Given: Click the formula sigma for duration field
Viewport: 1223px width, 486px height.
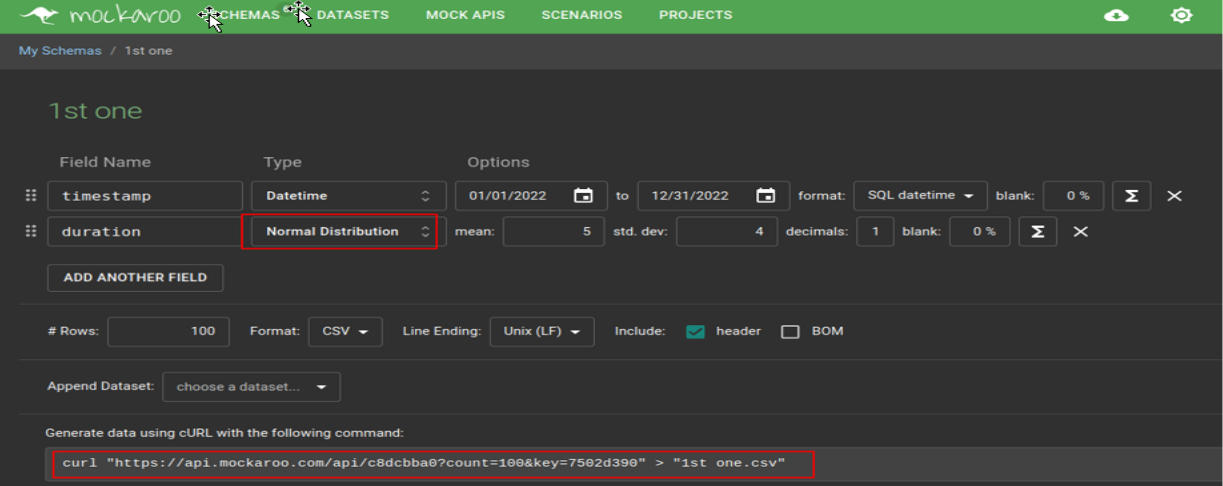Looking at the screenshot, I should point(1037,232).
